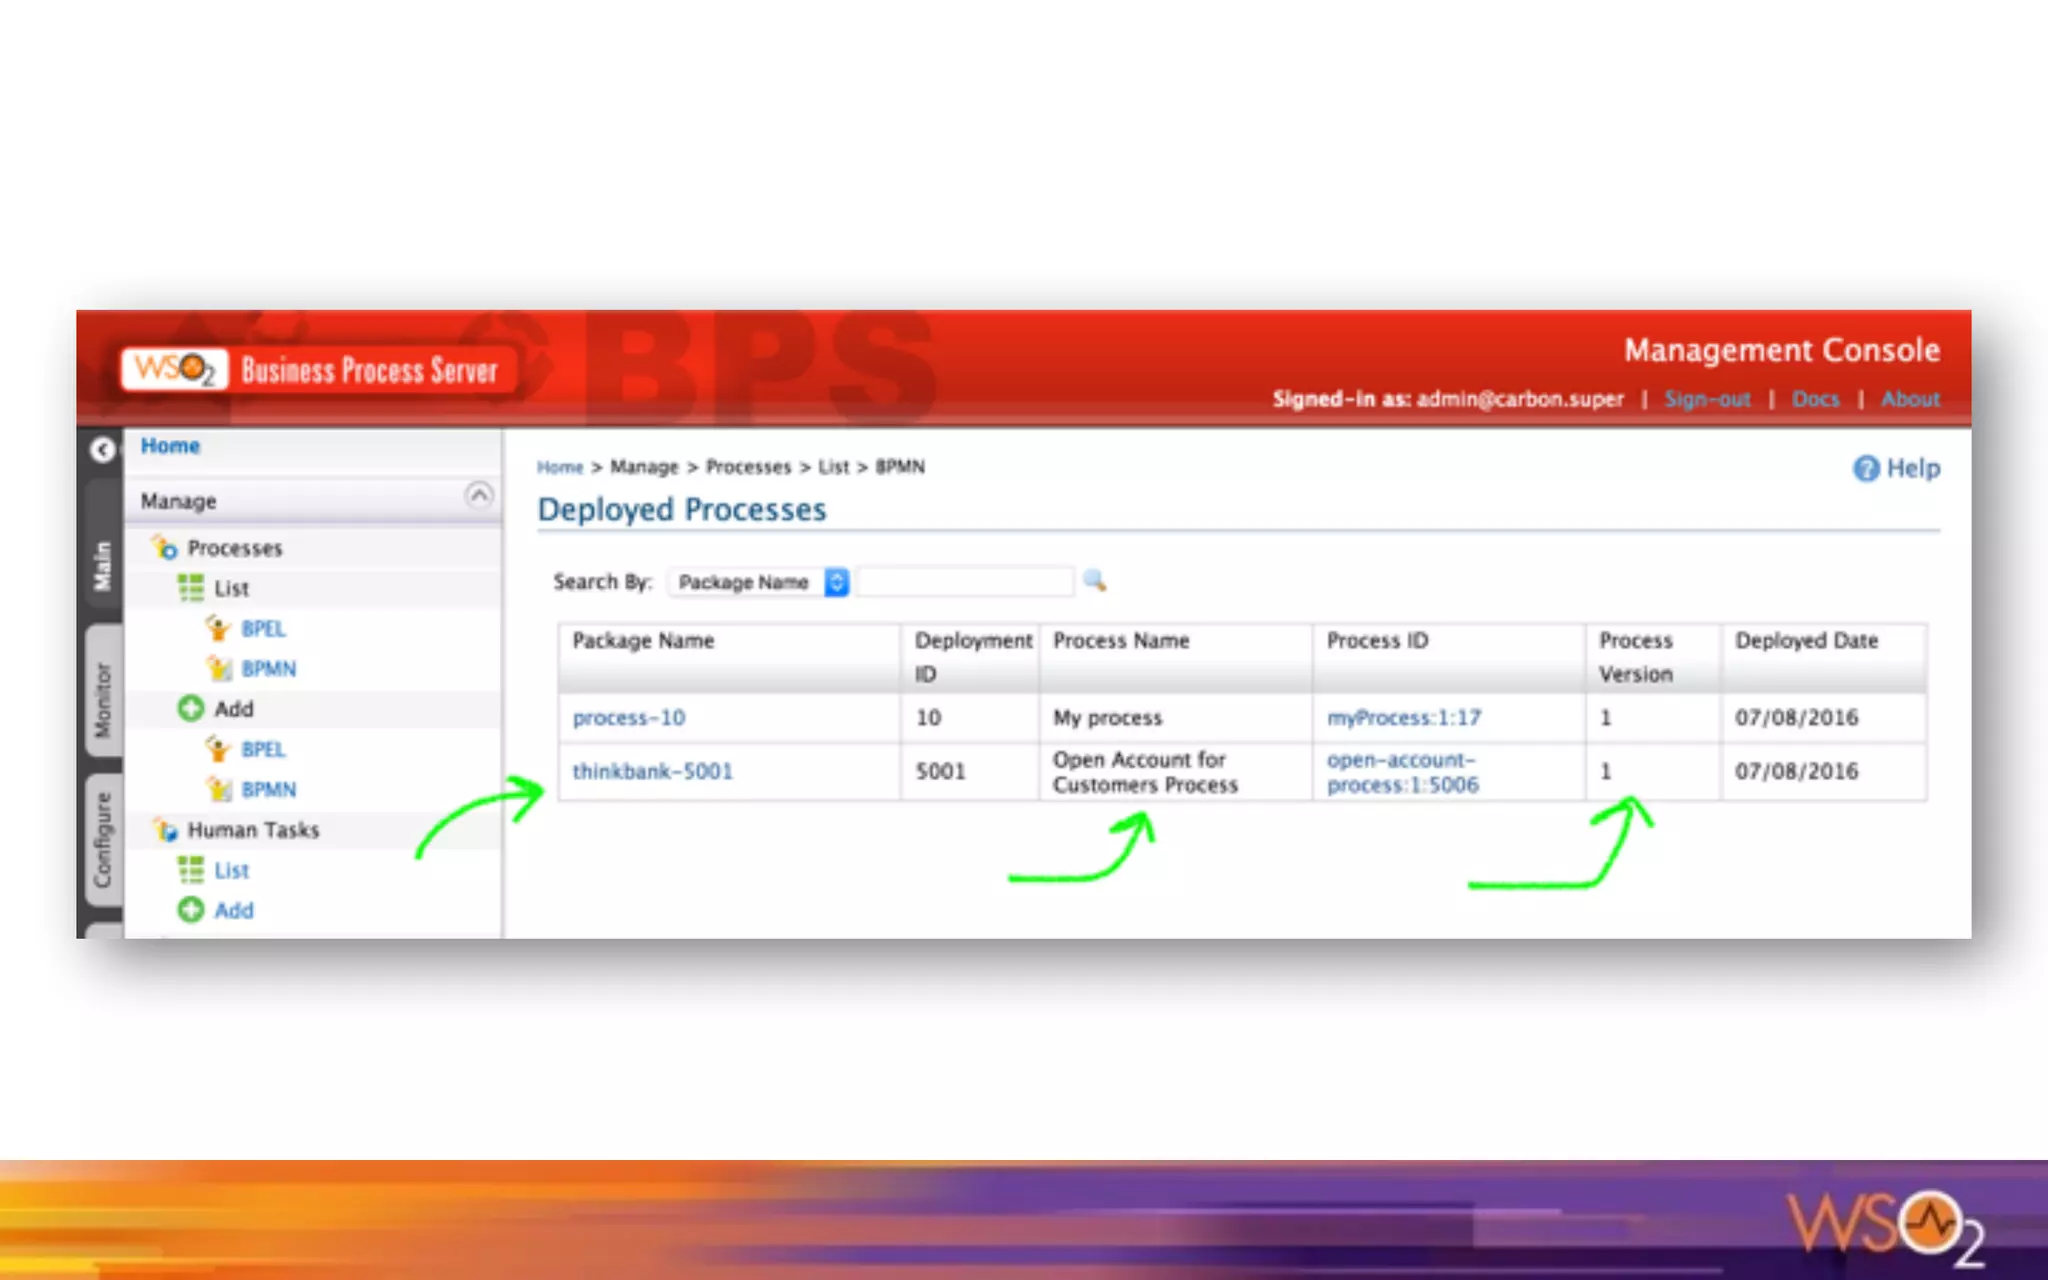The width and height of the screenshot is (2048, 1280).
Task: Click the WSO2 Business Process Server logo
Action: (x=316, y=370)
